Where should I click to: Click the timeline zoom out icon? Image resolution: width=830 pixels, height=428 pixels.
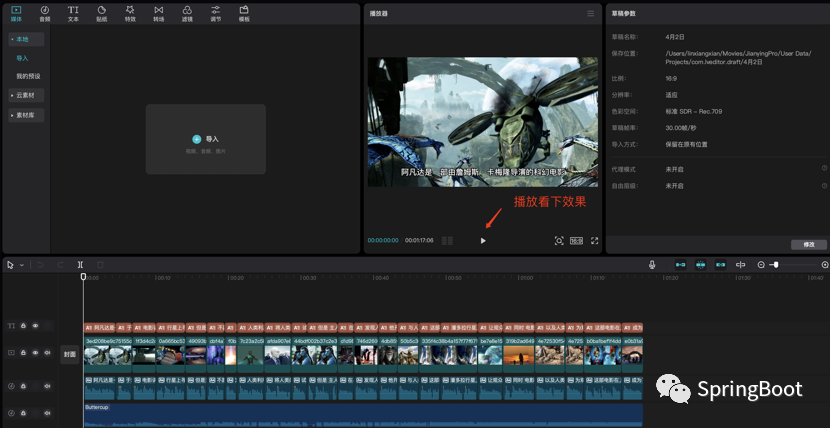tap(761, 265)
